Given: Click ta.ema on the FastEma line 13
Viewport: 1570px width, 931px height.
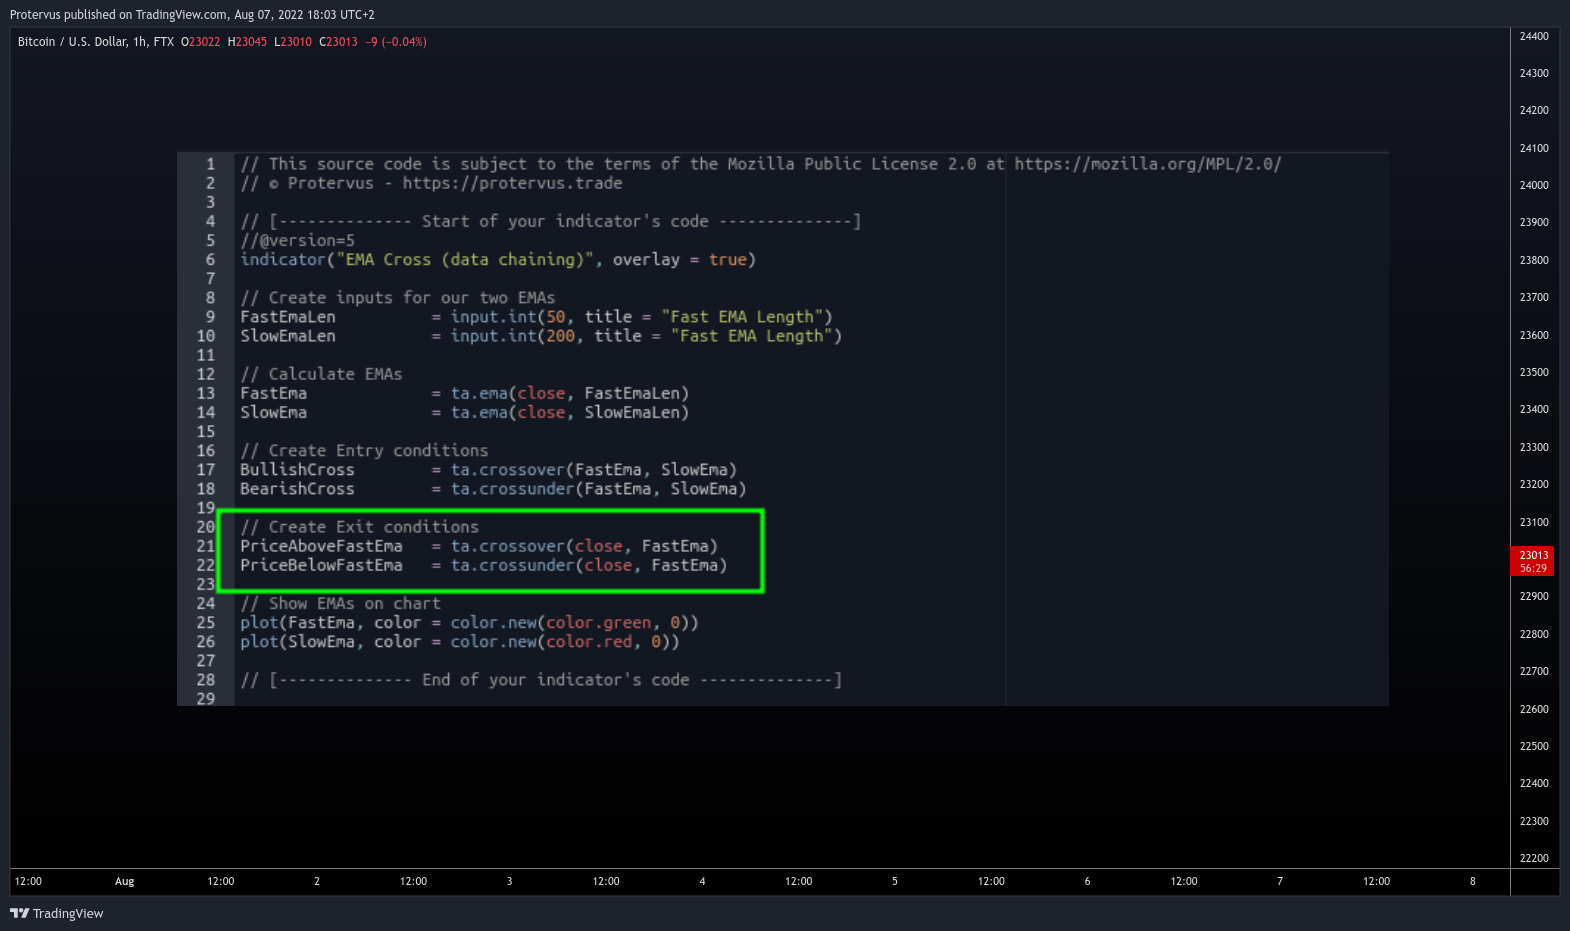Looking at the screenshot, I should [x=479, y=393].
